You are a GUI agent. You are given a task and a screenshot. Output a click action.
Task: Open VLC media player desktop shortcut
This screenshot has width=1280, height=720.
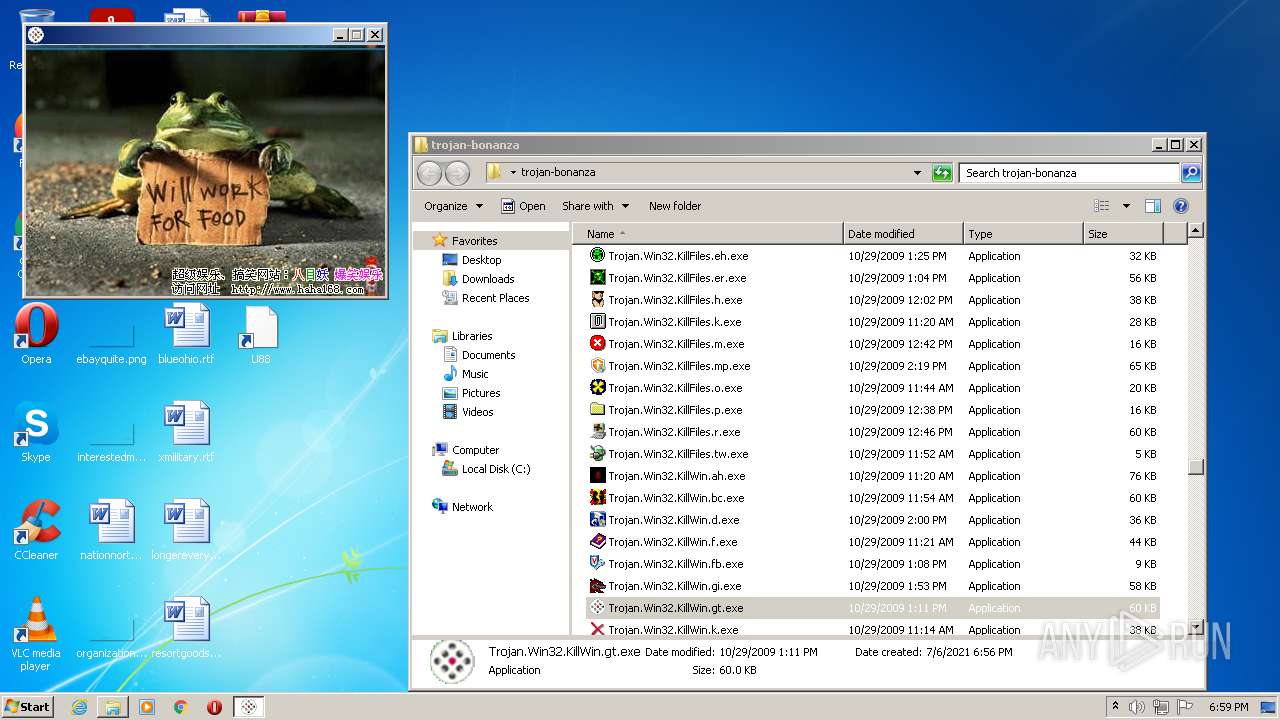[36, 634]
